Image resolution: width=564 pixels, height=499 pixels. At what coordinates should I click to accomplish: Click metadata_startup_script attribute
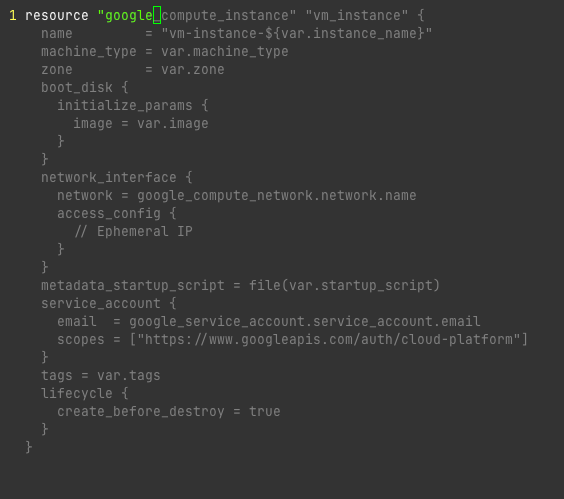[132, 285]
